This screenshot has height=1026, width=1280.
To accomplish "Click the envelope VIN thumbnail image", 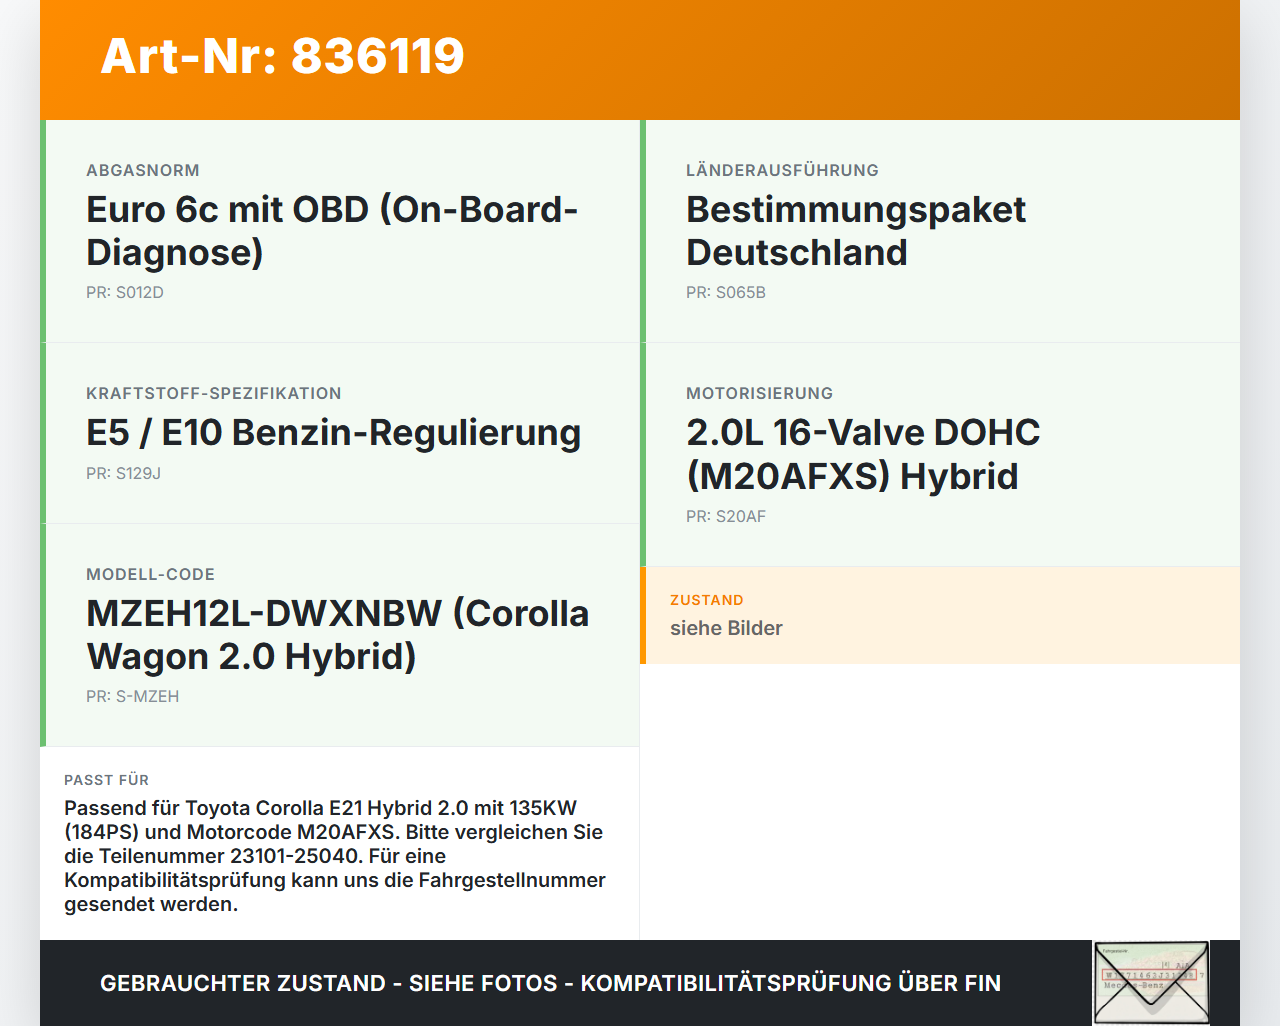I will [1151, 983].
